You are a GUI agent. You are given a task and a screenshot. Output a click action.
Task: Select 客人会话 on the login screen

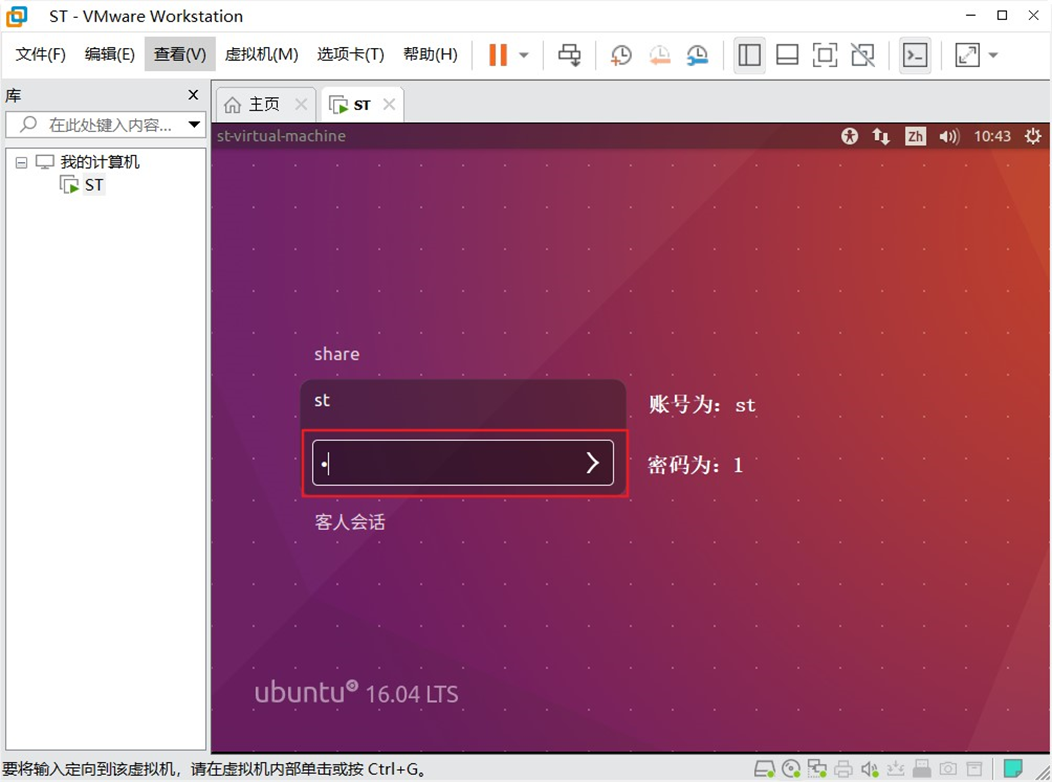[350, 522]
